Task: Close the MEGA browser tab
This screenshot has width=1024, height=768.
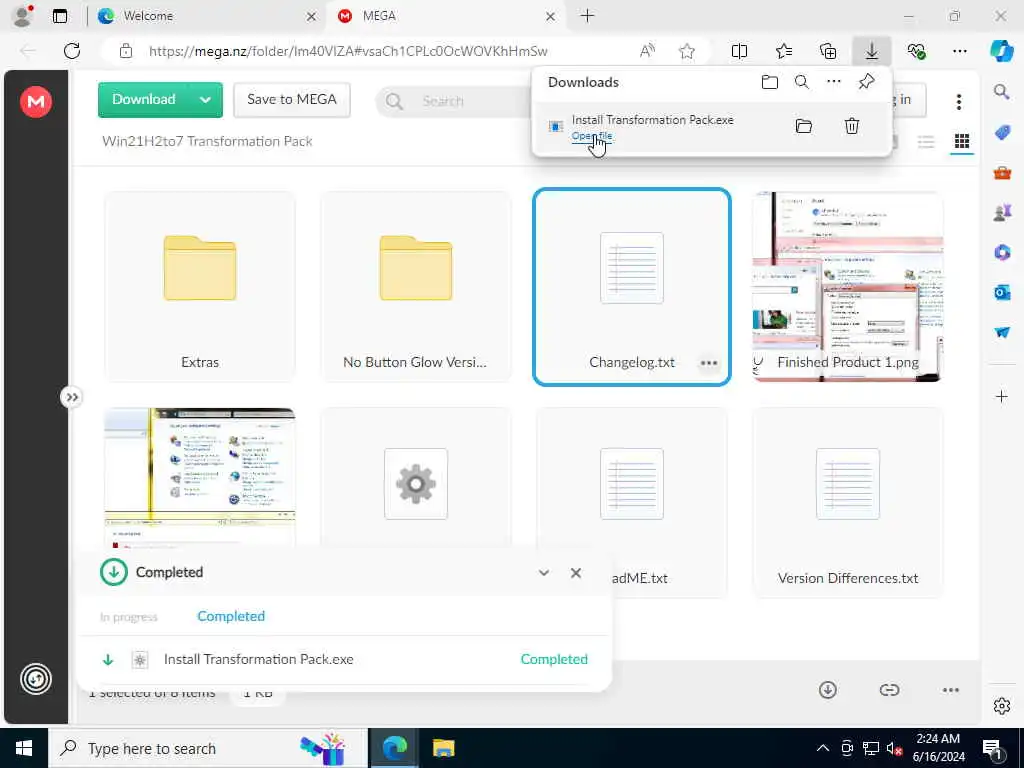Action: pyautogui.click(x=551, y=16)
